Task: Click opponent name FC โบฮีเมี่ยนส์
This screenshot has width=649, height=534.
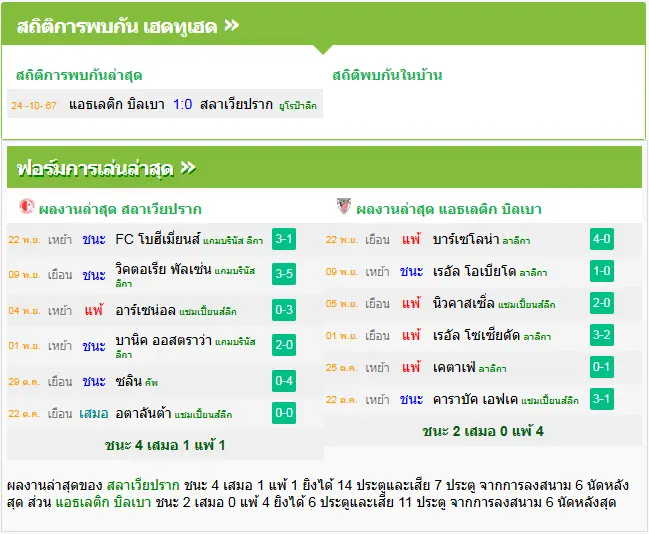Action: tap(158, 239)
